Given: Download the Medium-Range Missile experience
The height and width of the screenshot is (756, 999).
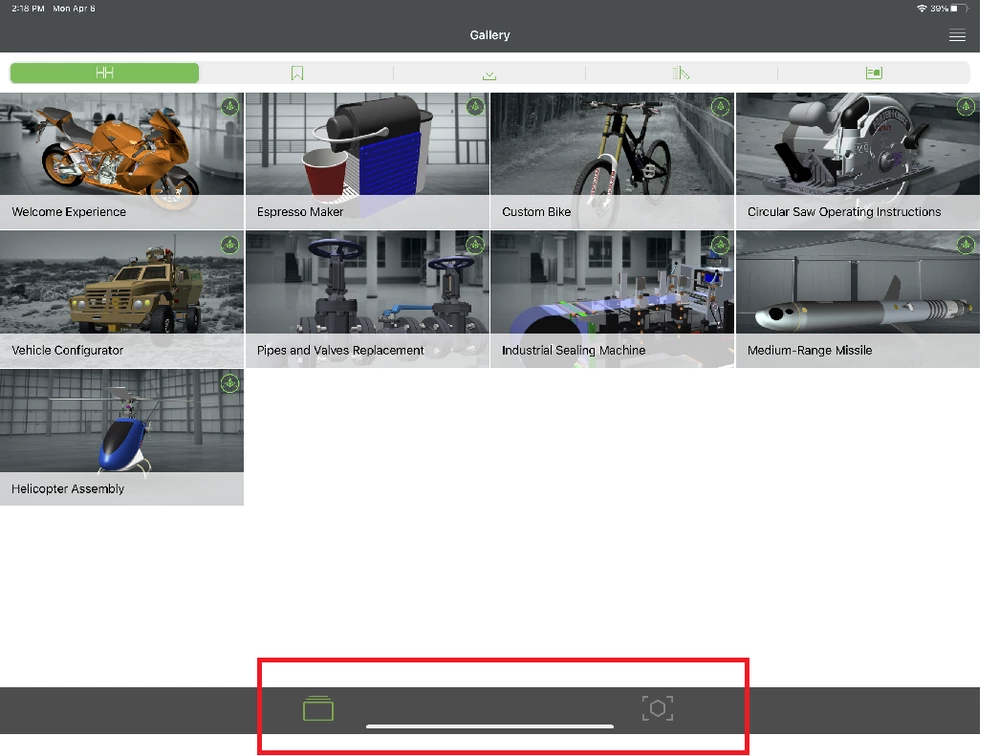Looking at the screenshot, I should coord(964,244).
